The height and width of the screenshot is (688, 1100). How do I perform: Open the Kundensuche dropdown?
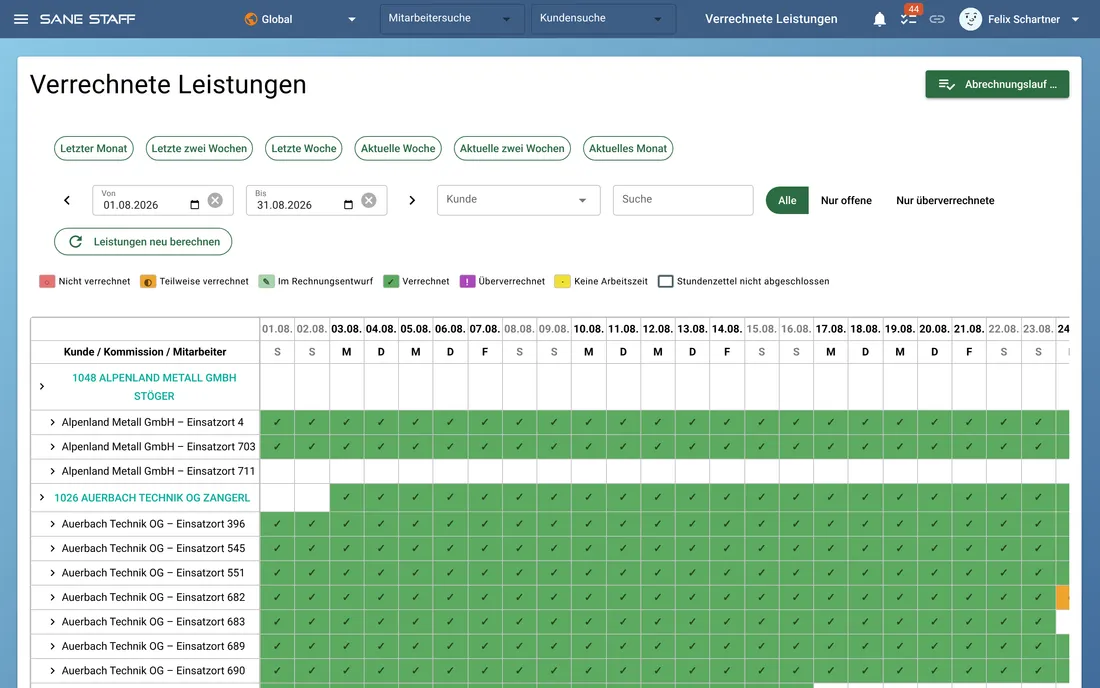tap(603, 19)
